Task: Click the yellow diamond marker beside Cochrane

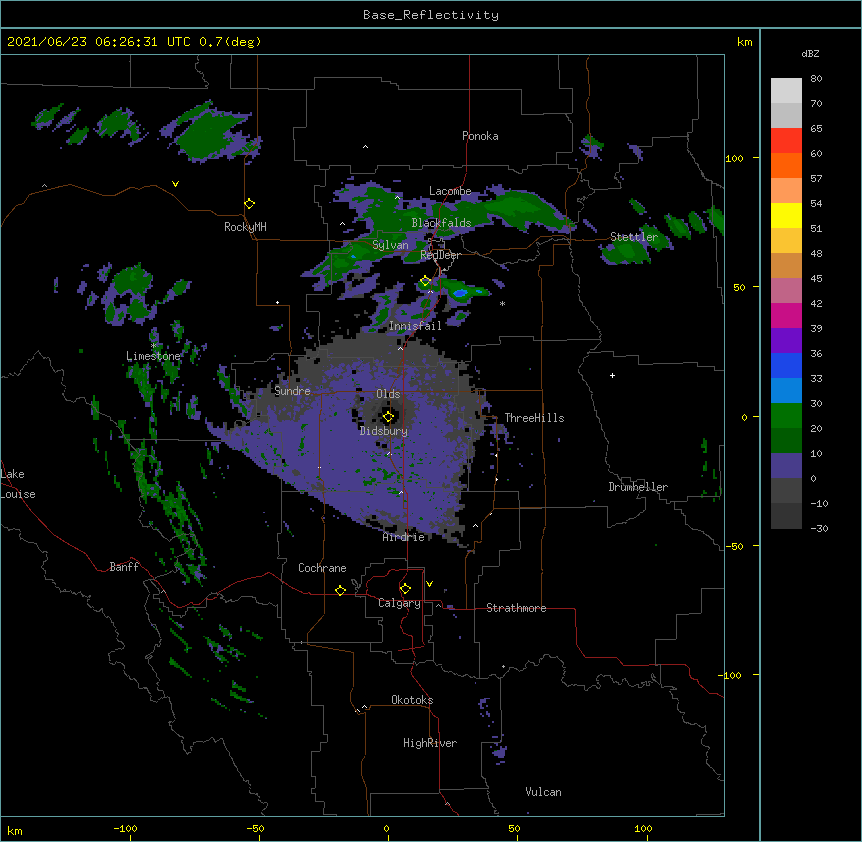Action: (340, 590)
